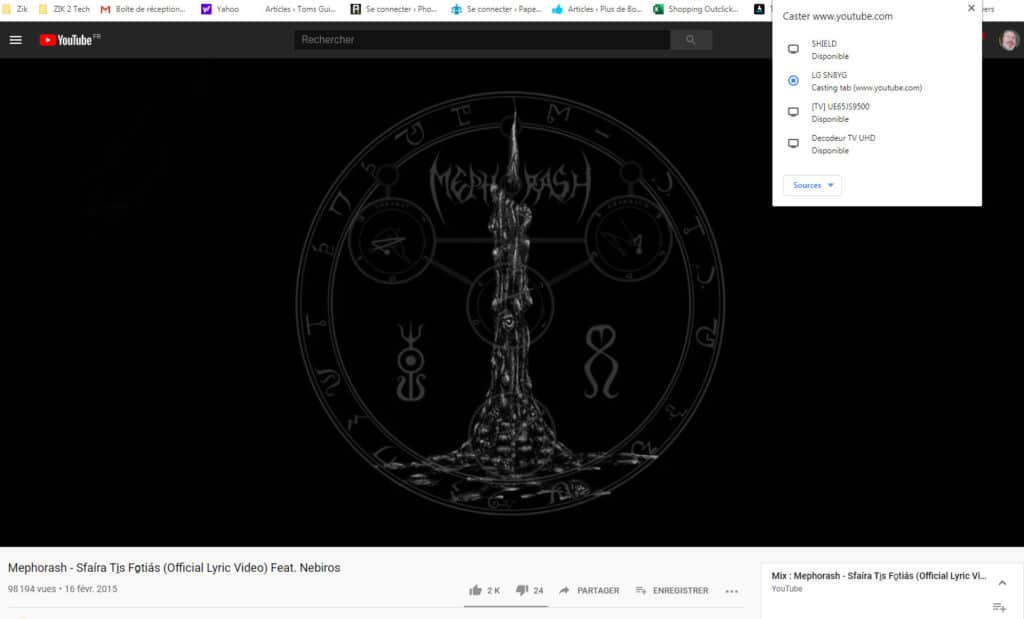Open the YouTube hamburger guide menu

(16, 40)
